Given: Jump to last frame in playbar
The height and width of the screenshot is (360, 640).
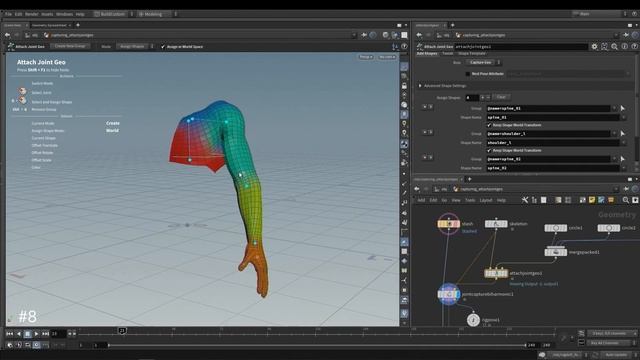Looking at the screenshot, I should click(45, 334).
